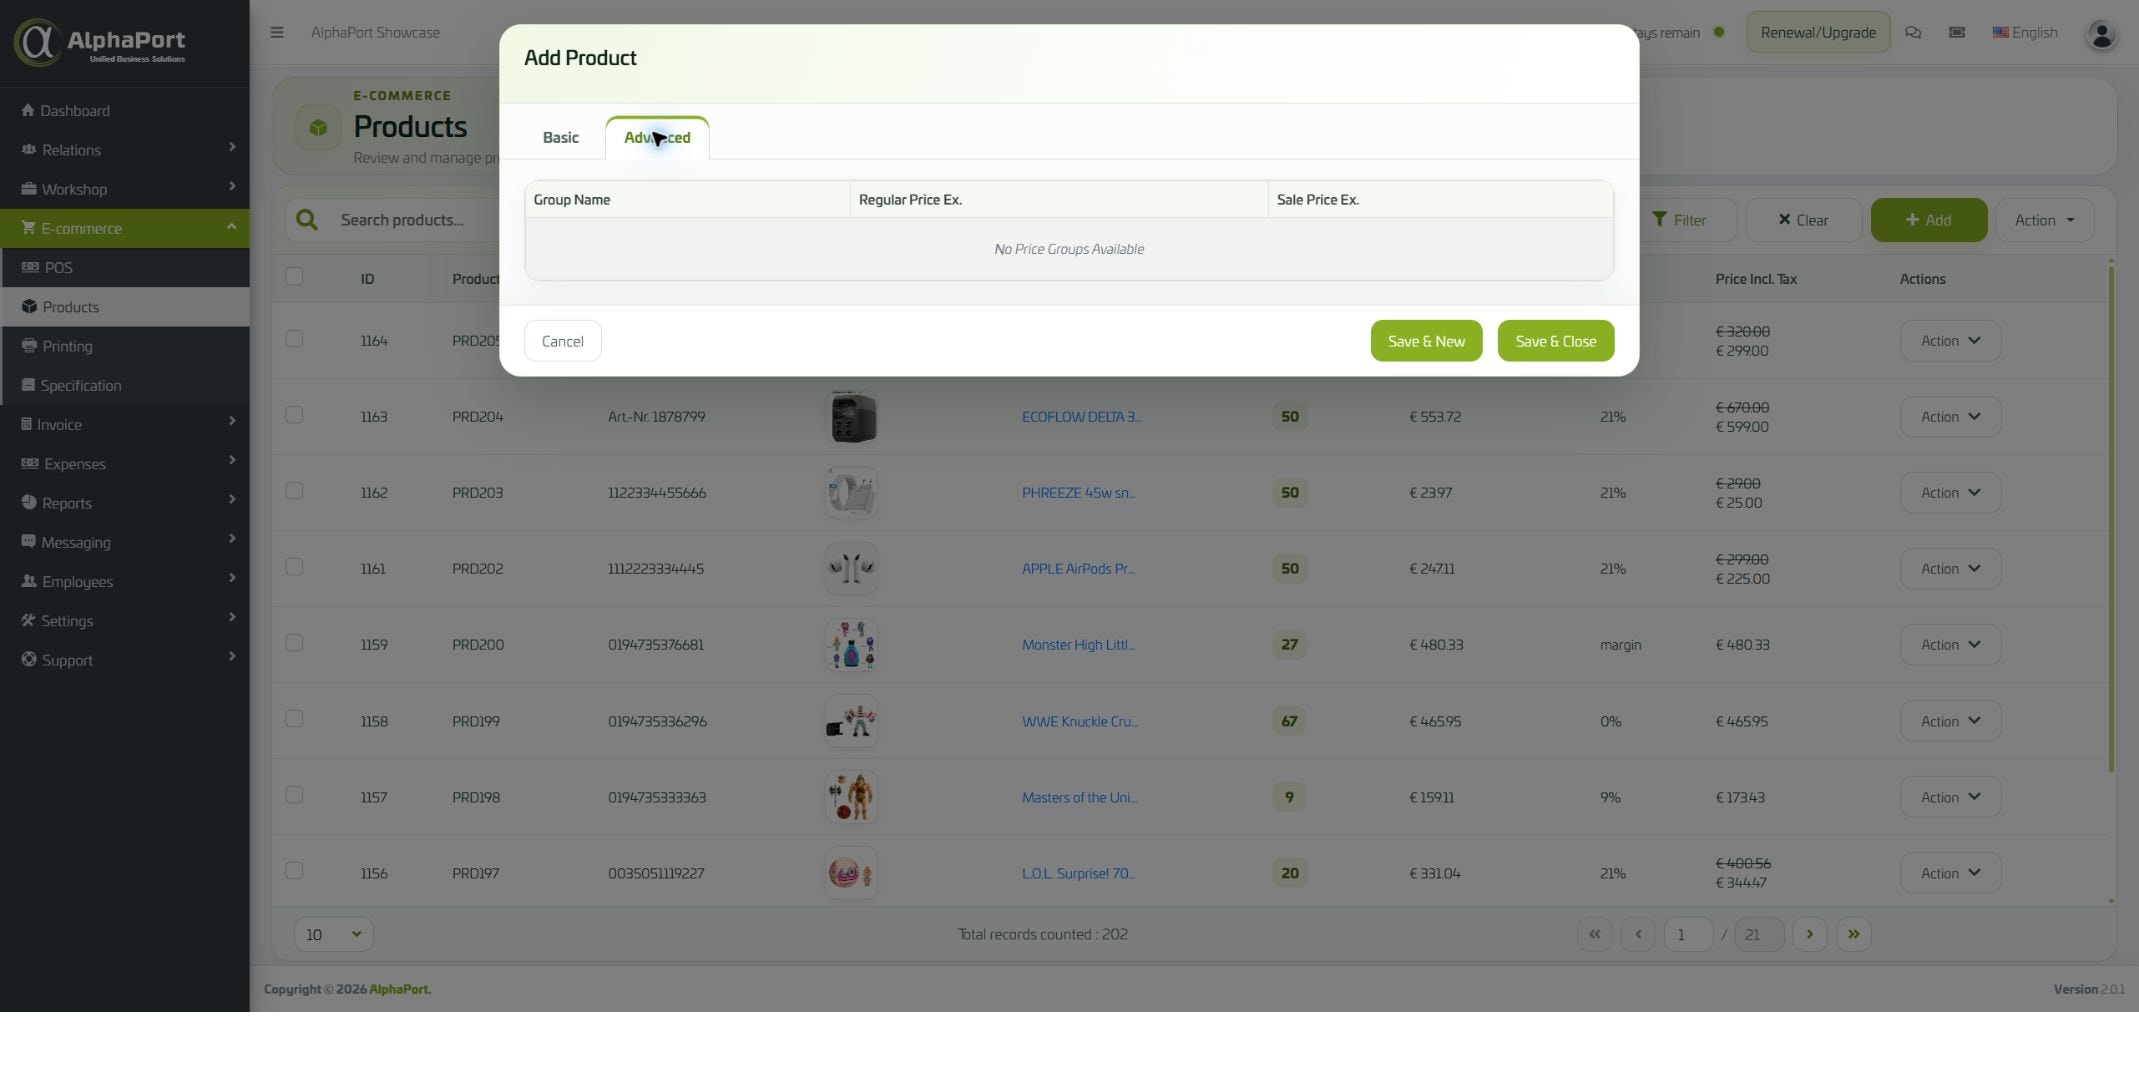Expand the Invoice sidebar menu

(x=125, y=424)
